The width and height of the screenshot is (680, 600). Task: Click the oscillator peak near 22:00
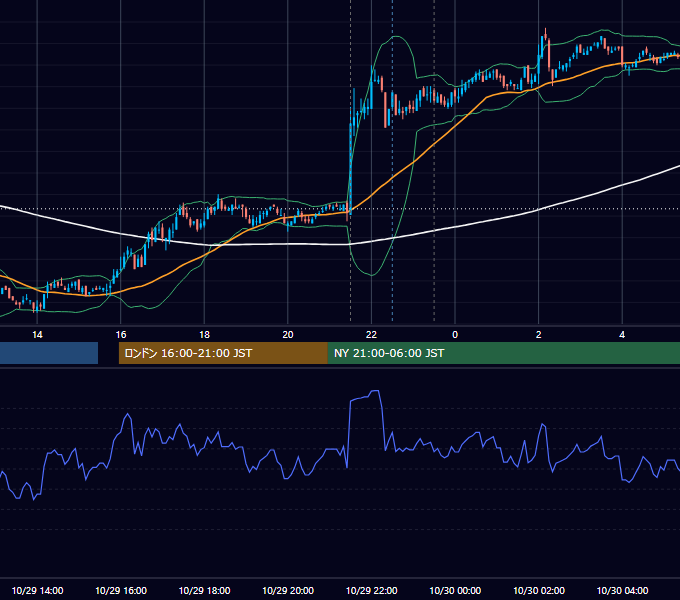click(375, 391)
